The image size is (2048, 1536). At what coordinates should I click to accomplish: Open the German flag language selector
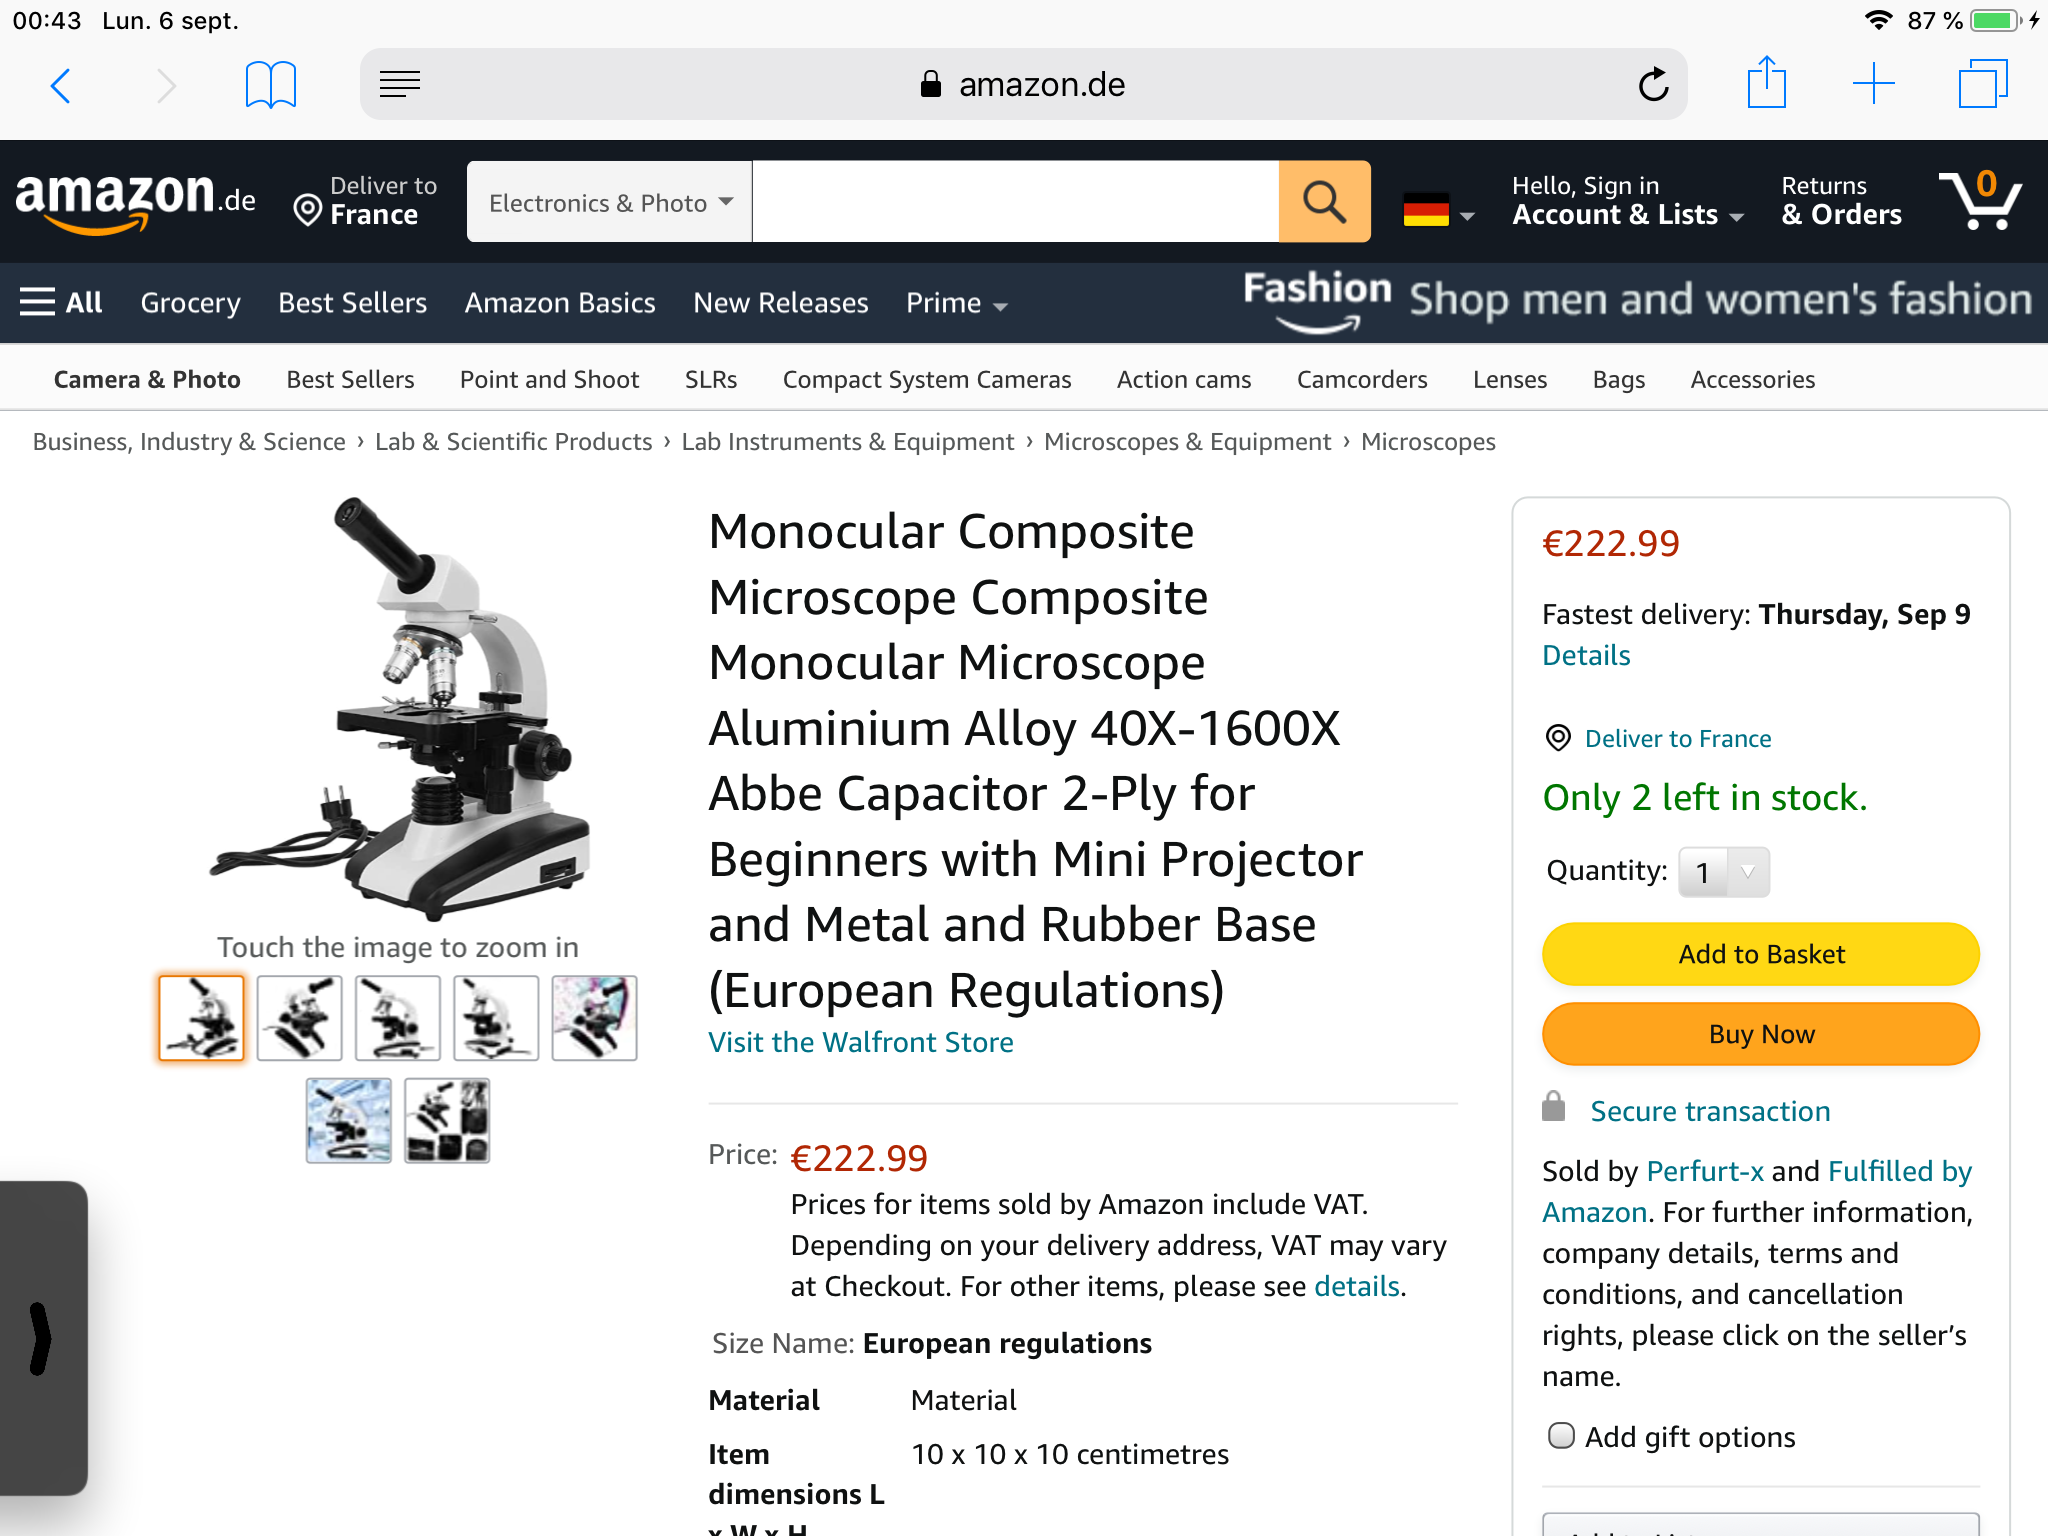click(1438, 211)
